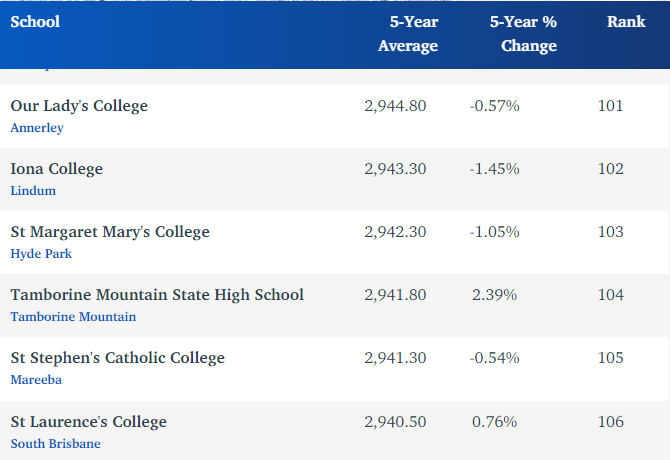Screen dimensions: 670x460
Task: Click the -1.45% change value
Action: point(494,168)
